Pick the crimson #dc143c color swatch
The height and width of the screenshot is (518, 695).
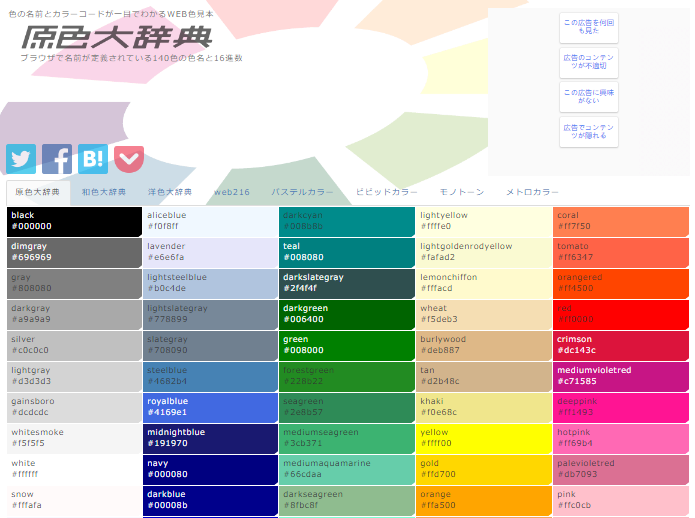[x=621, y=345]
